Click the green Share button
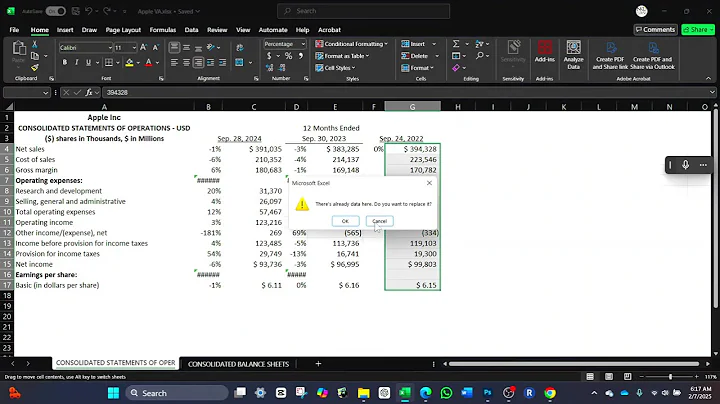 [x=698, y=29]
